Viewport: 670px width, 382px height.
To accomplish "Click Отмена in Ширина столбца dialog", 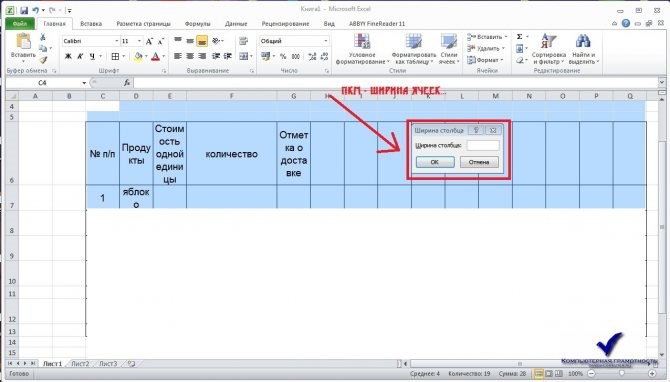I will pyautogui.click(x=479, y=162).
